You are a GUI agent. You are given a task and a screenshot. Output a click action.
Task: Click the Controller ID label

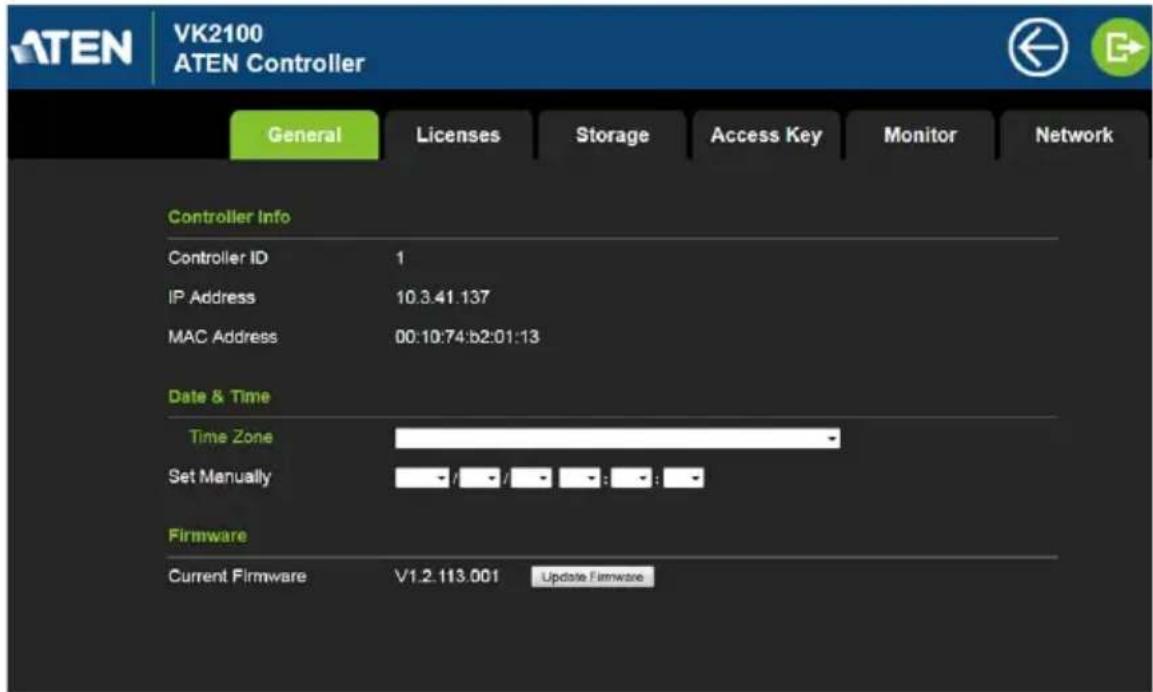point(218,258)
